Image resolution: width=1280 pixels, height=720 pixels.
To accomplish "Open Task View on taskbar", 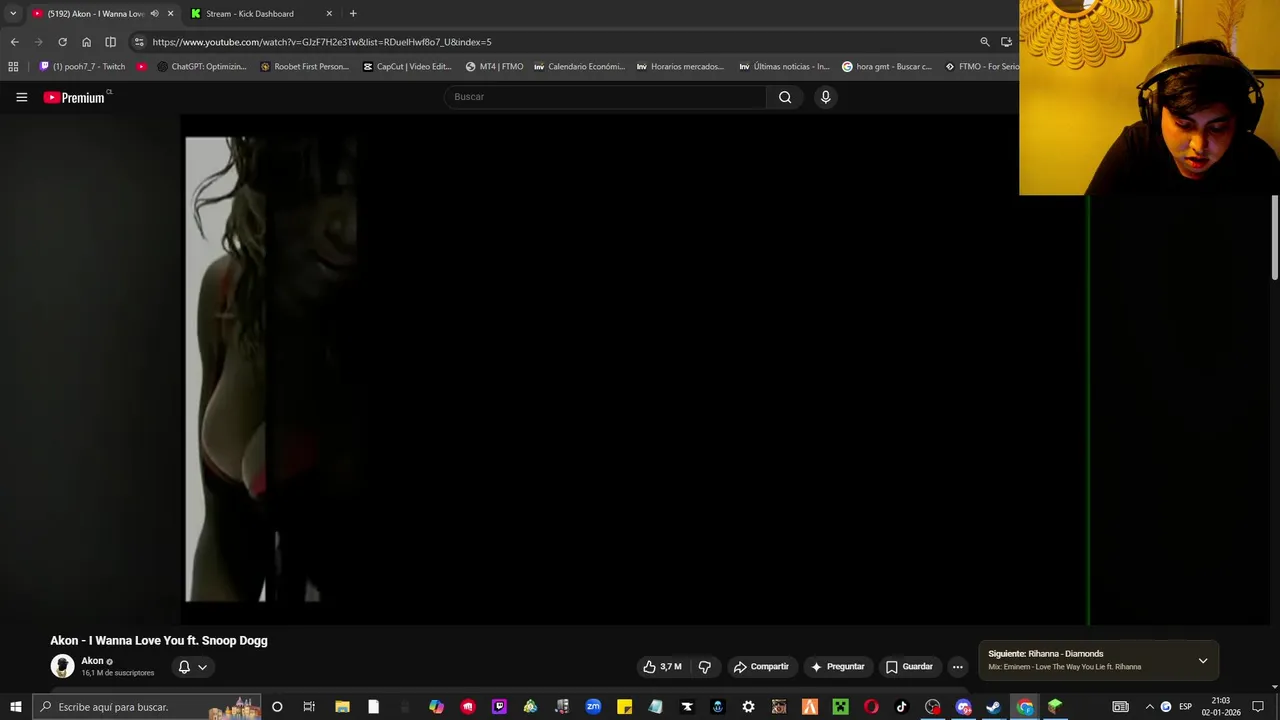I will pyautogui.click(x=309, y=707).
